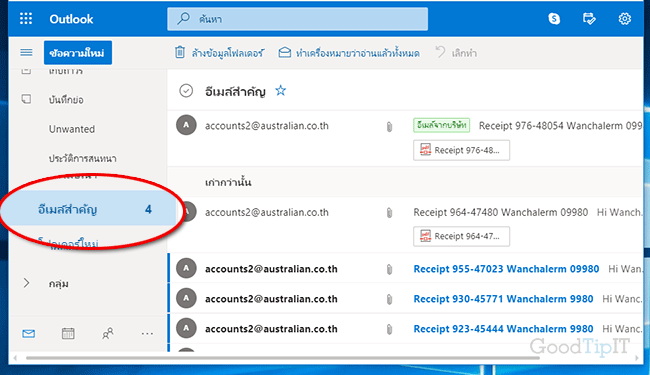Click the favorite star next to อีเมลสำคัญ
This screenshot has height=375, width=650.
click(281, 90)
